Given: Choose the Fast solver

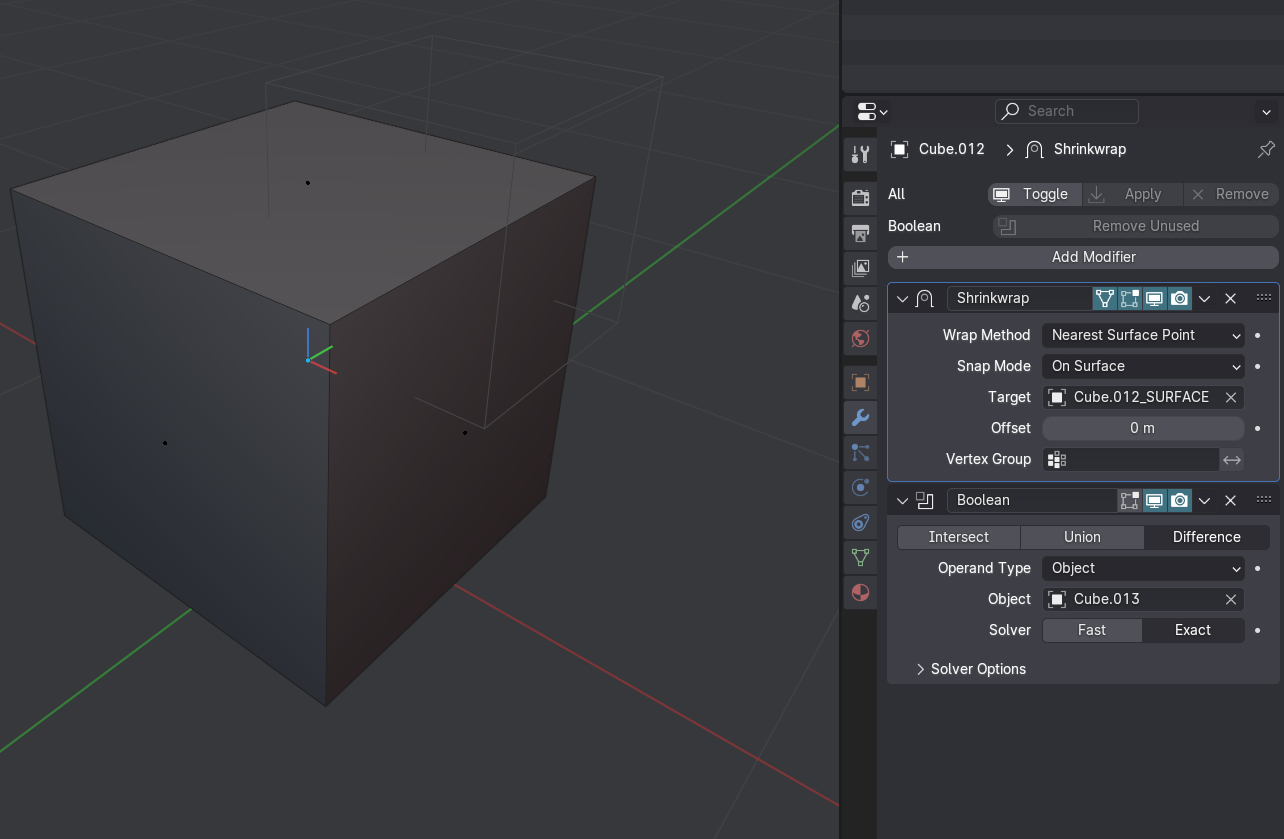Looking at the screenshot, I should (1092, 630).
